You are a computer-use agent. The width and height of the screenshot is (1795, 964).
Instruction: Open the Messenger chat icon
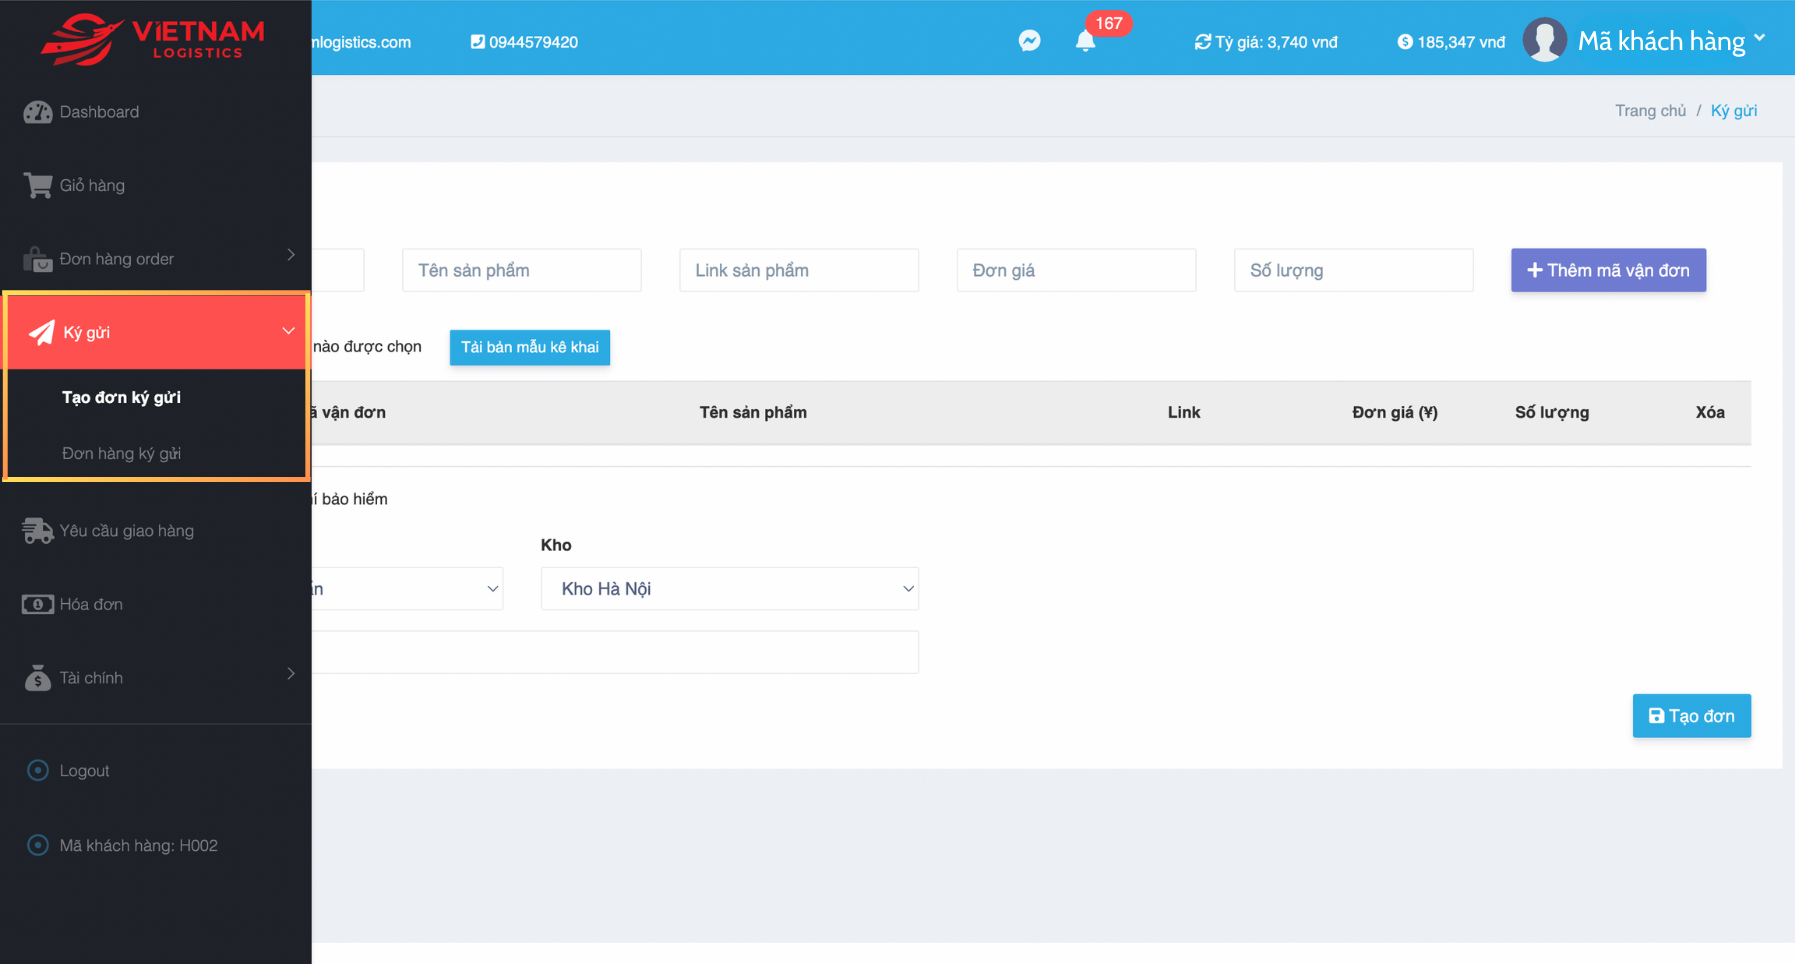coord(1030,41)
